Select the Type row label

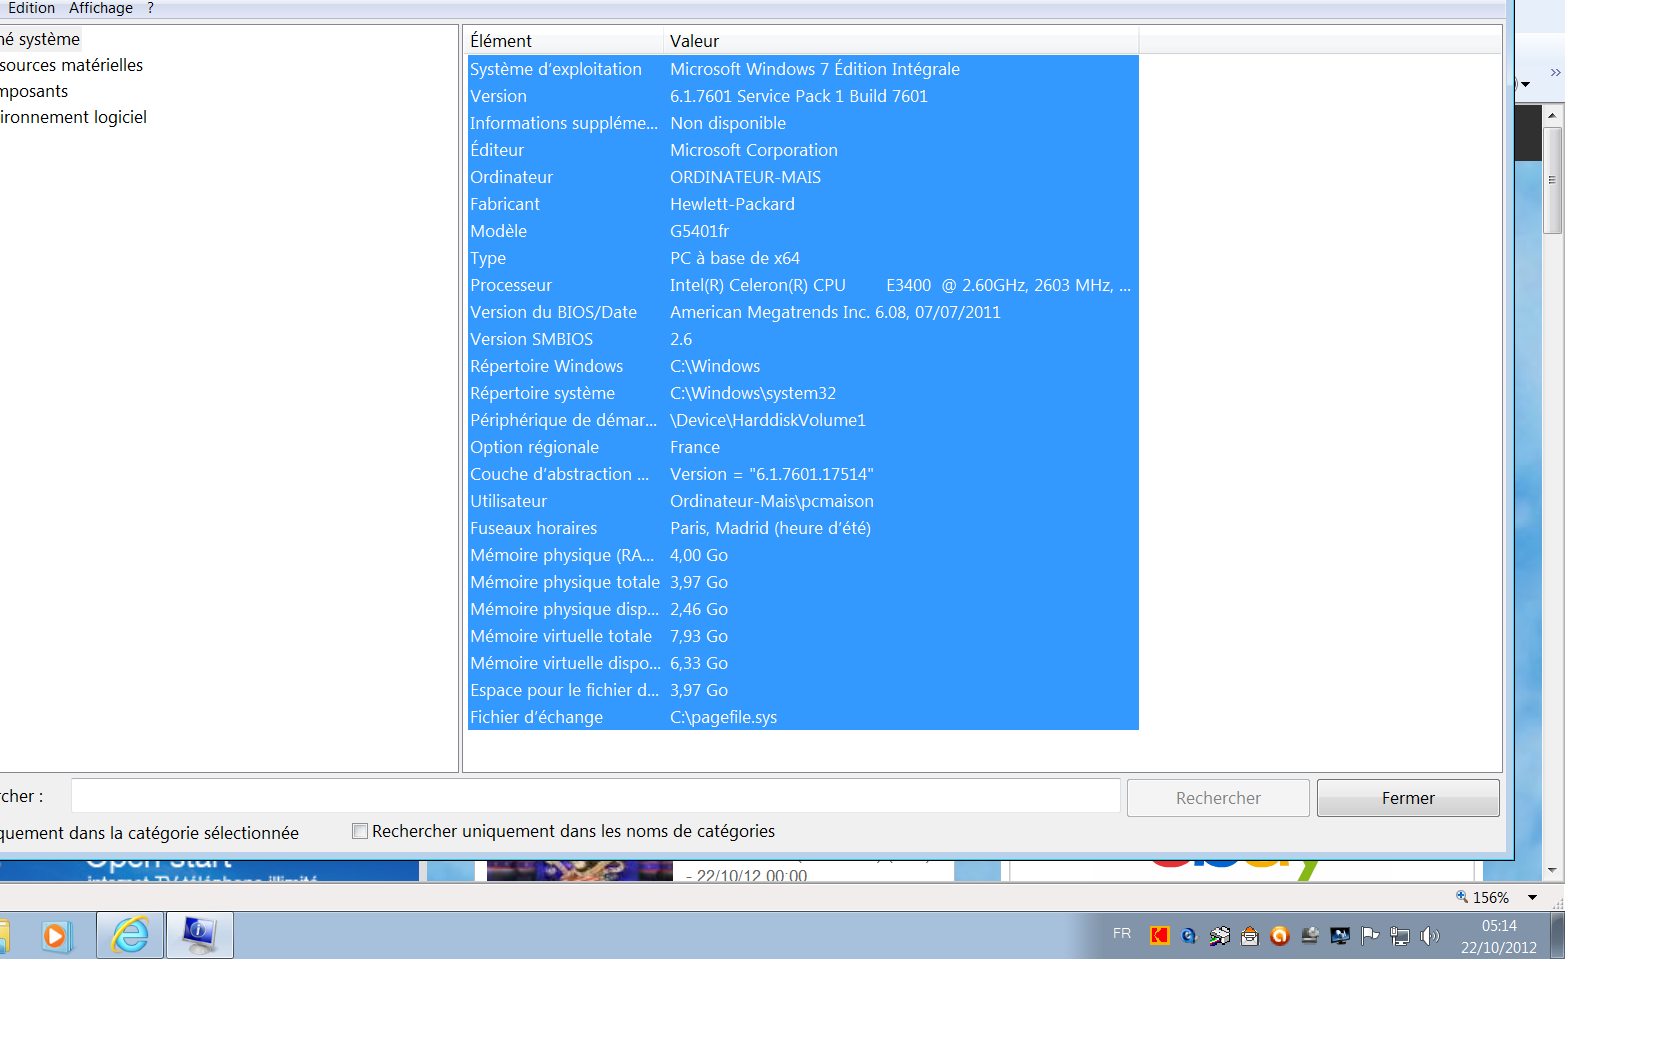pos(488,258)
